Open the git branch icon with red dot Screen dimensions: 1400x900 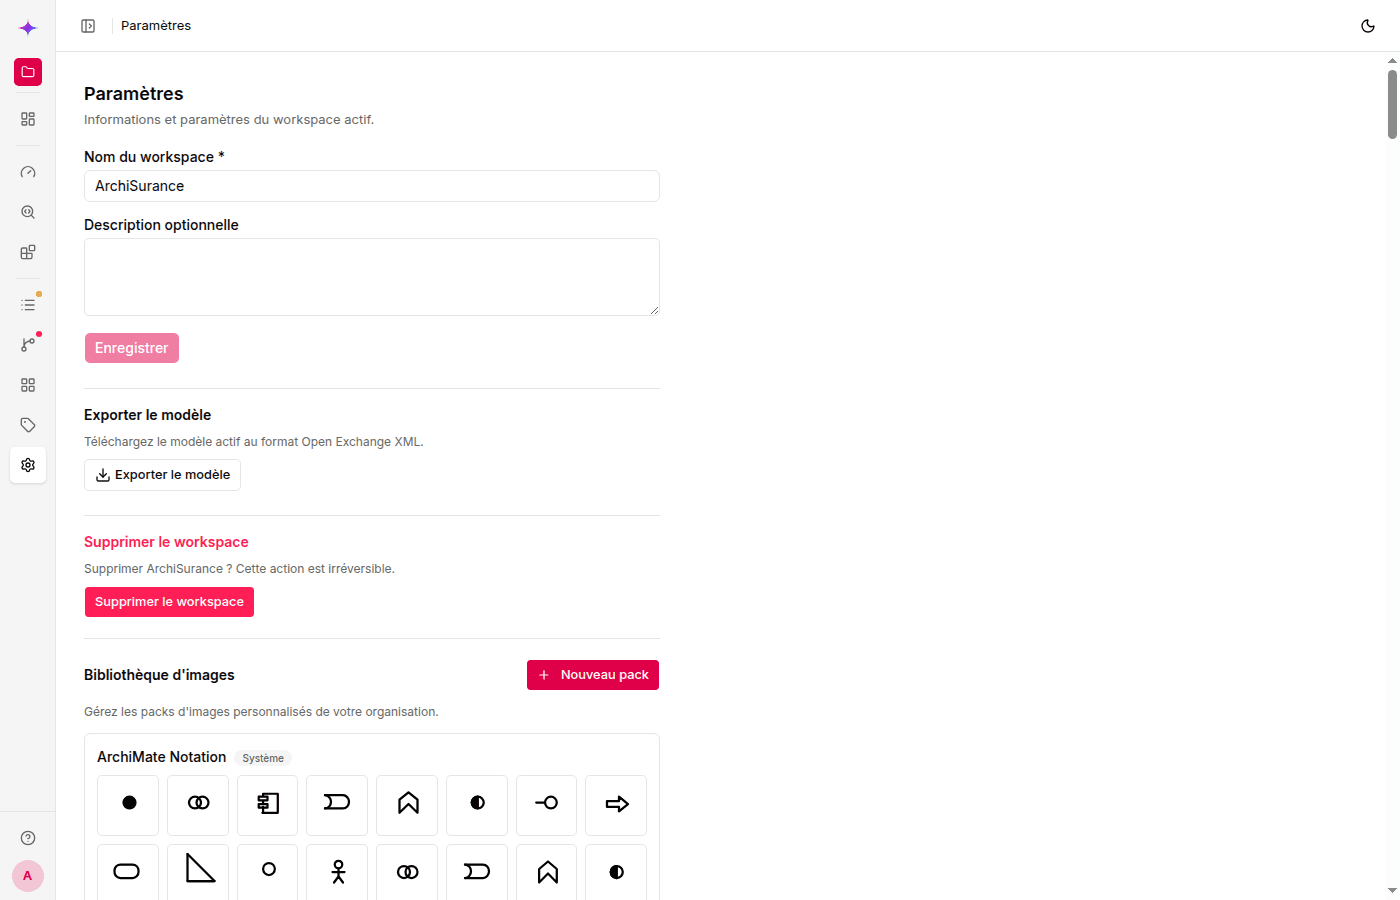point(28,344)
